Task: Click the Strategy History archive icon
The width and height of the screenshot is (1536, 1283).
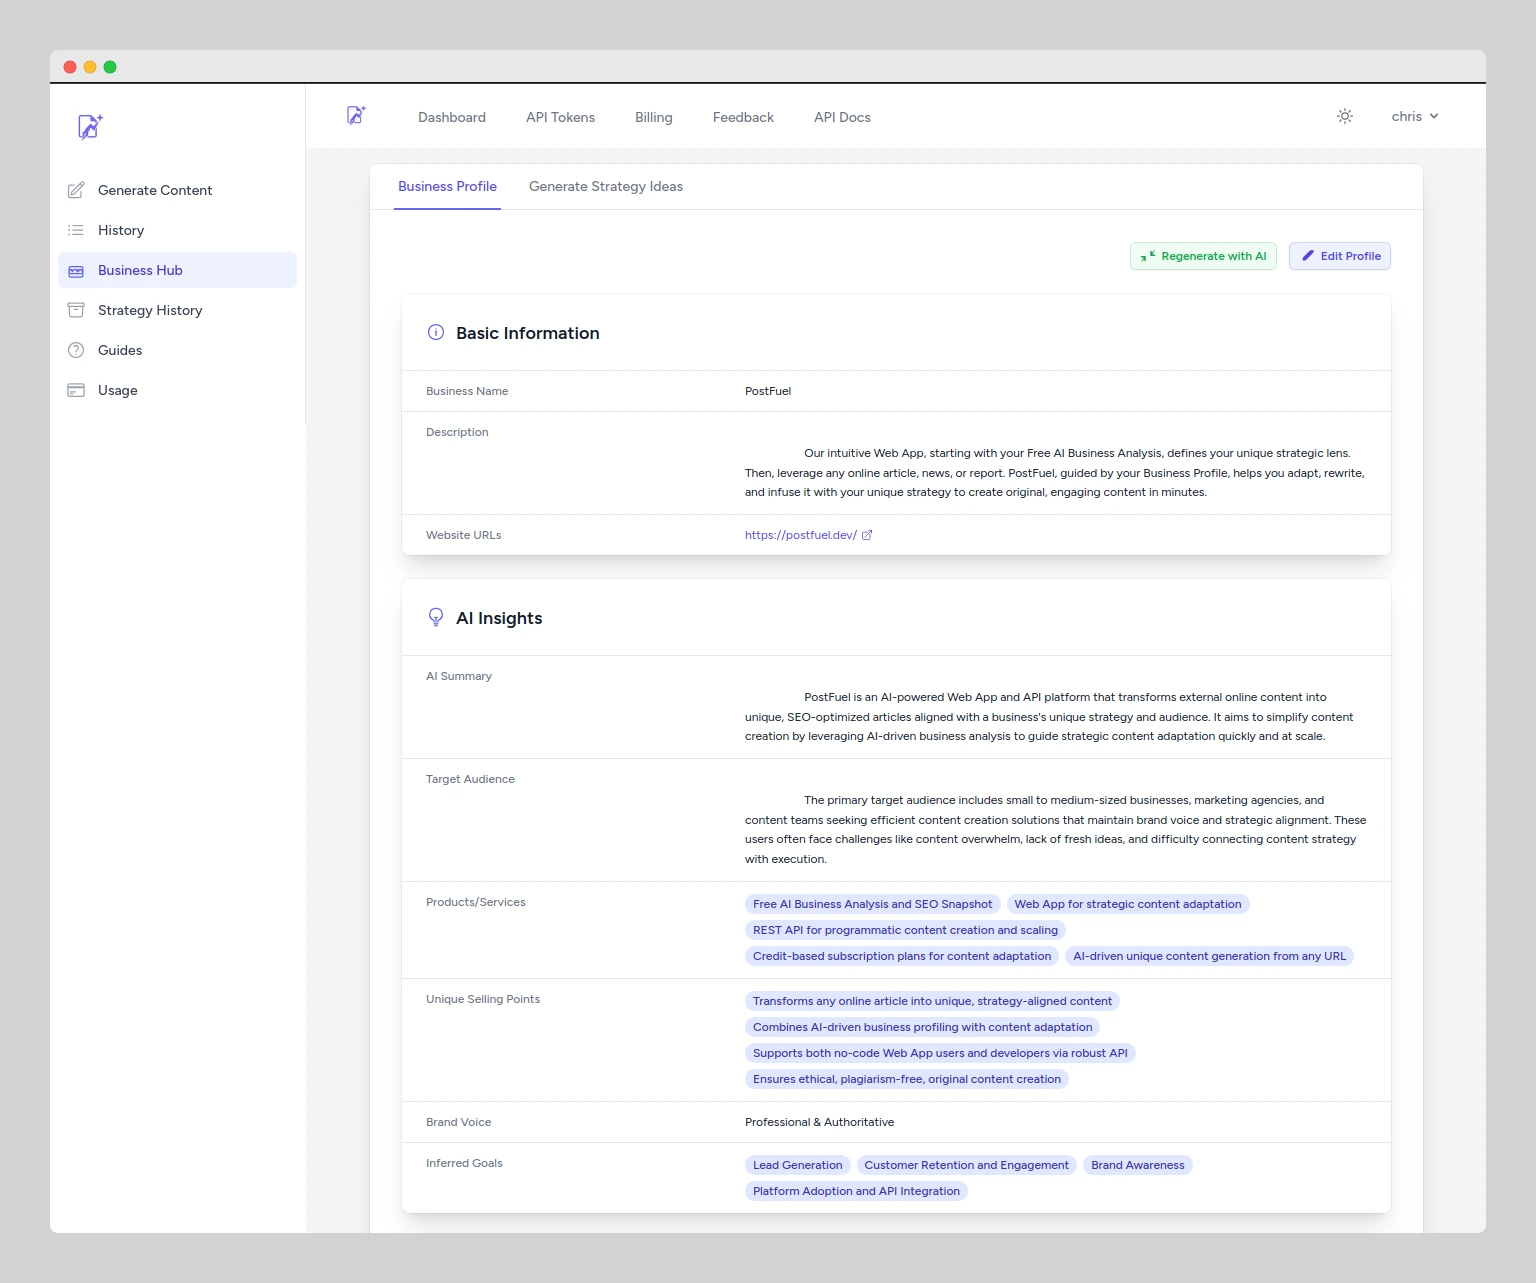Action: tap(76, 310)
